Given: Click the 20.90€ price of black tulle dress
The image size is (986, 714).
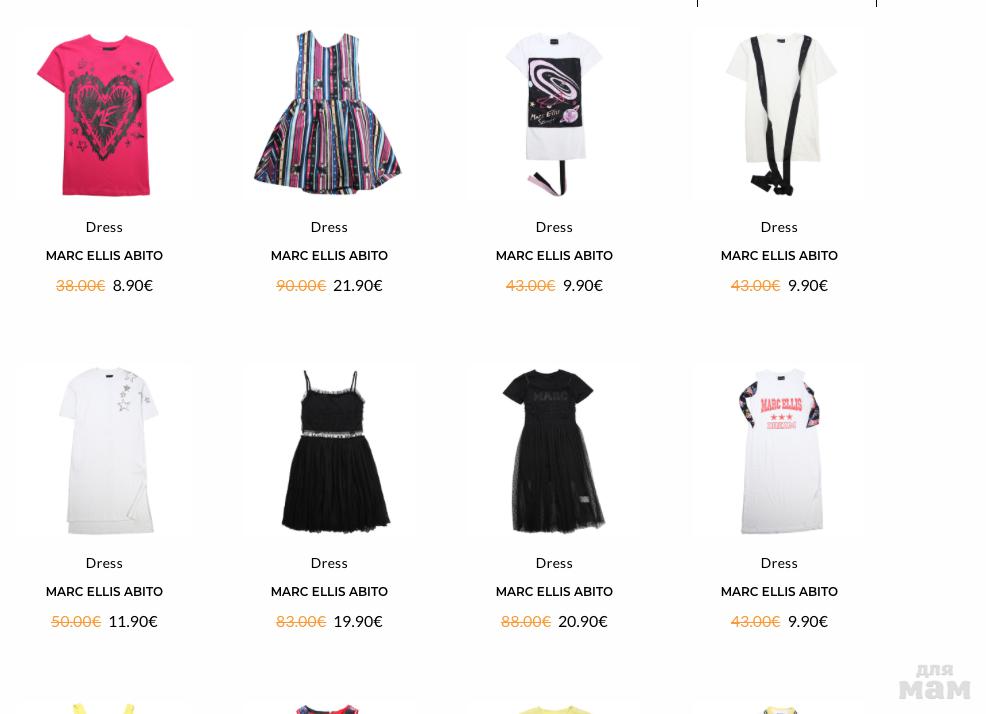Looking at the screenshot, I should [583, 622].
